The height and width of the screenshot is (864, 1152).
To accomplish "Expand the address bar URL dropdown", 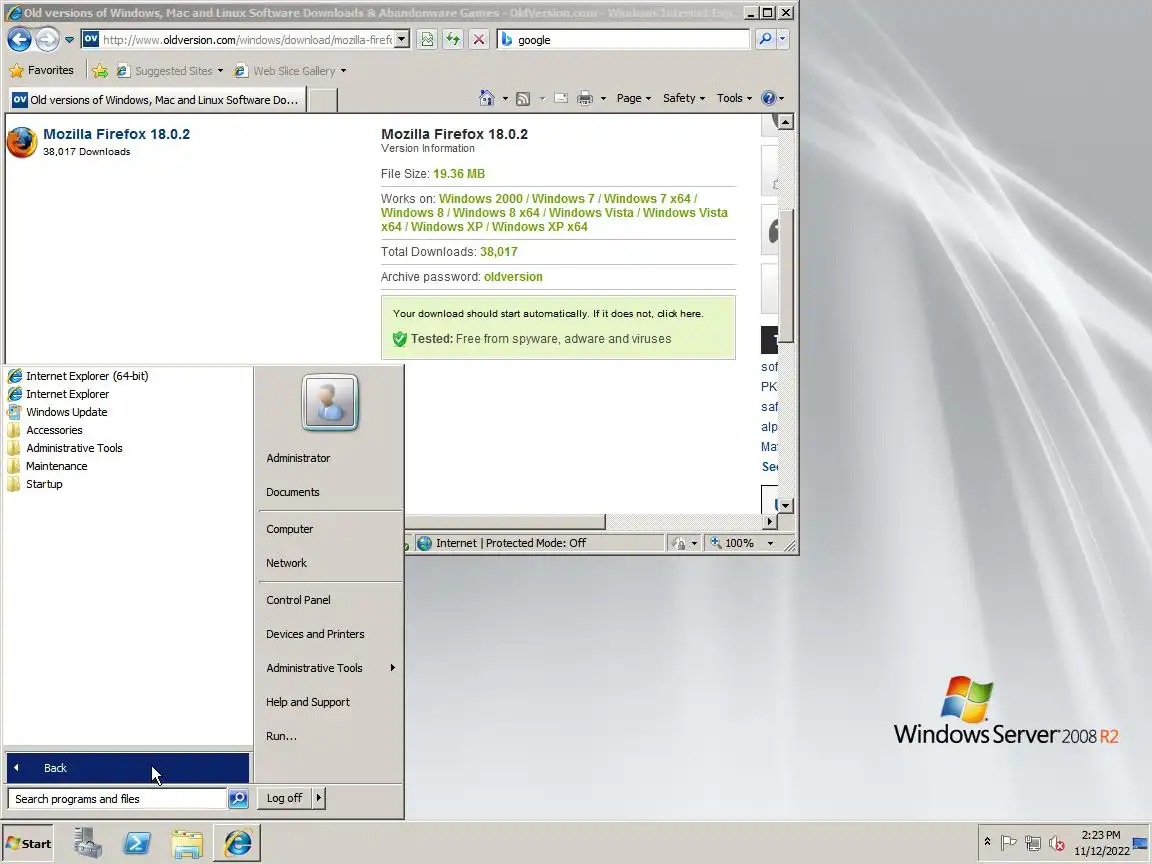I will tap(402, 40).
